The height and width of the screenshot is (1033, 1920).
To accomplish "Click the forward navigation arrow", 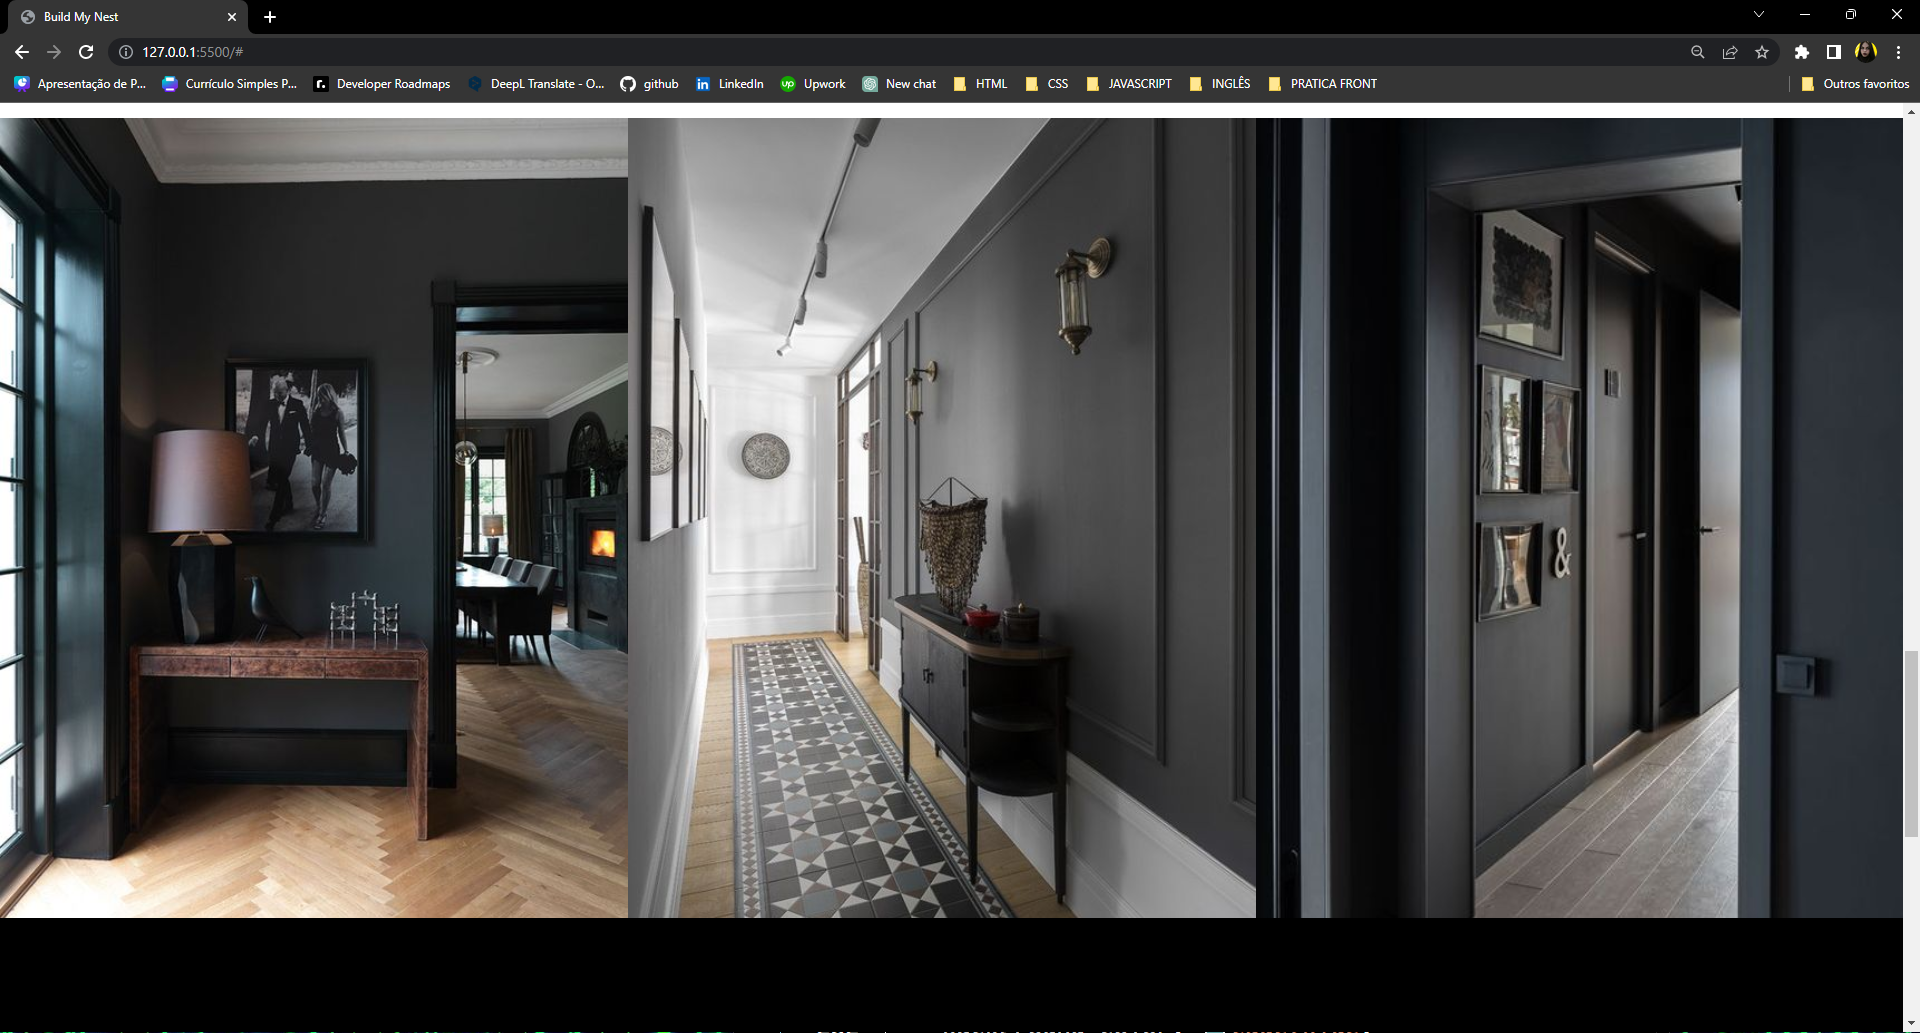I will 54,52.
